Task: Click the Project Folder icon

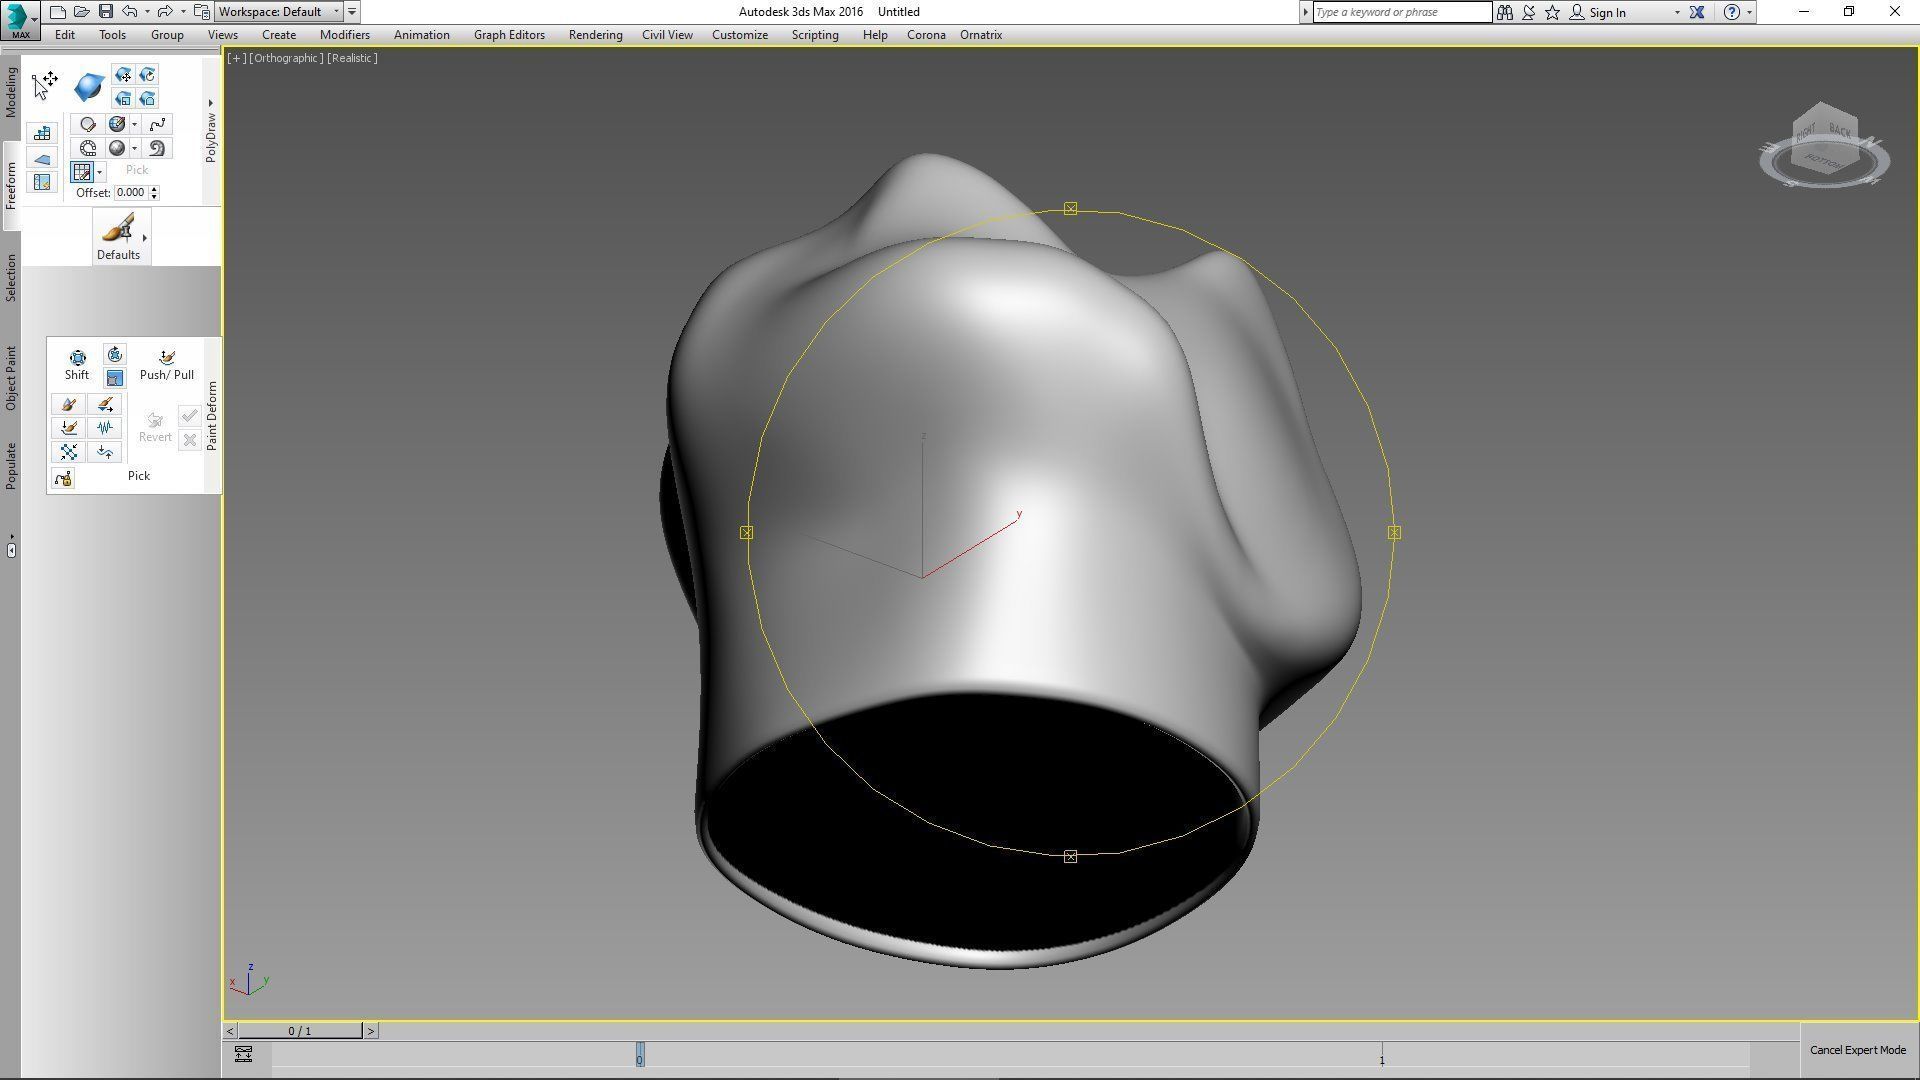Action: coord(201,12)
